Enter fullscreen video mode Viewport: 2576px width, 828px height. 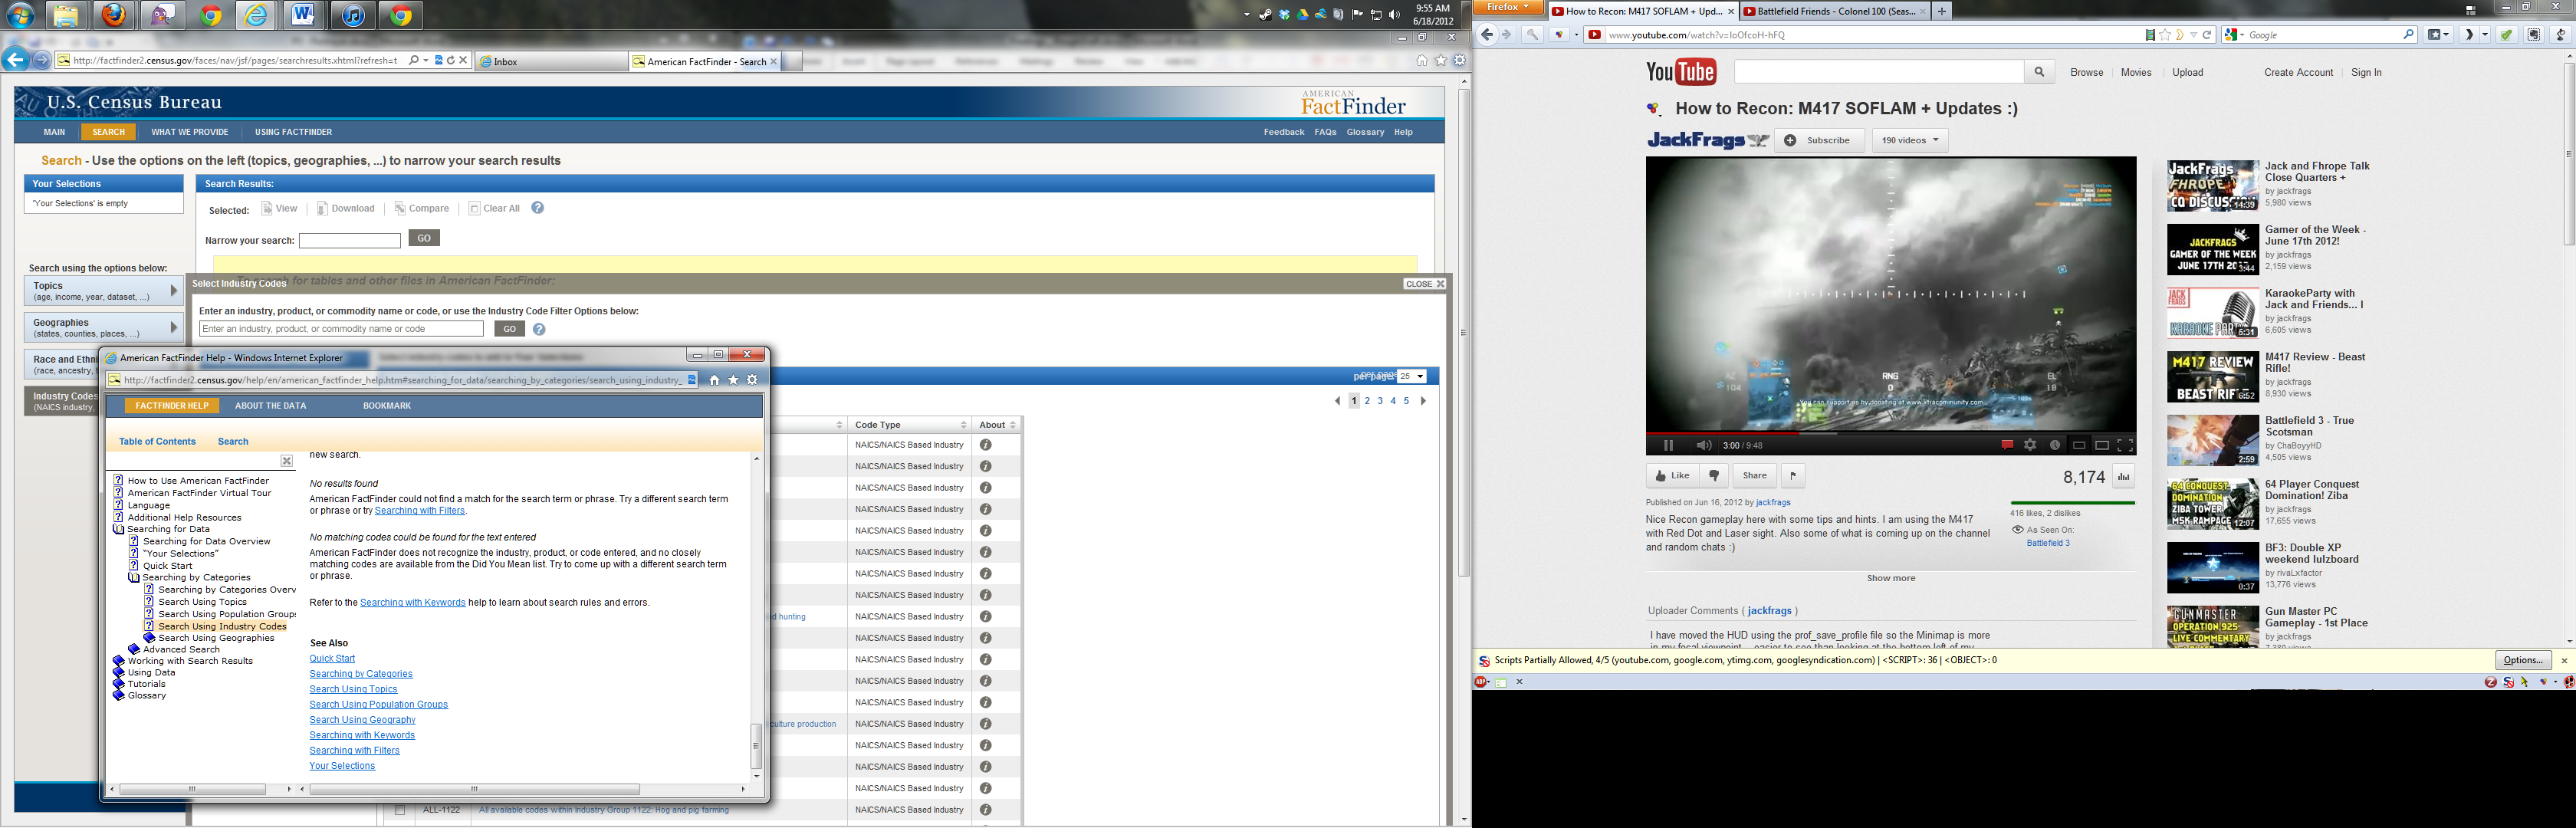click(x=2125, y=445)
